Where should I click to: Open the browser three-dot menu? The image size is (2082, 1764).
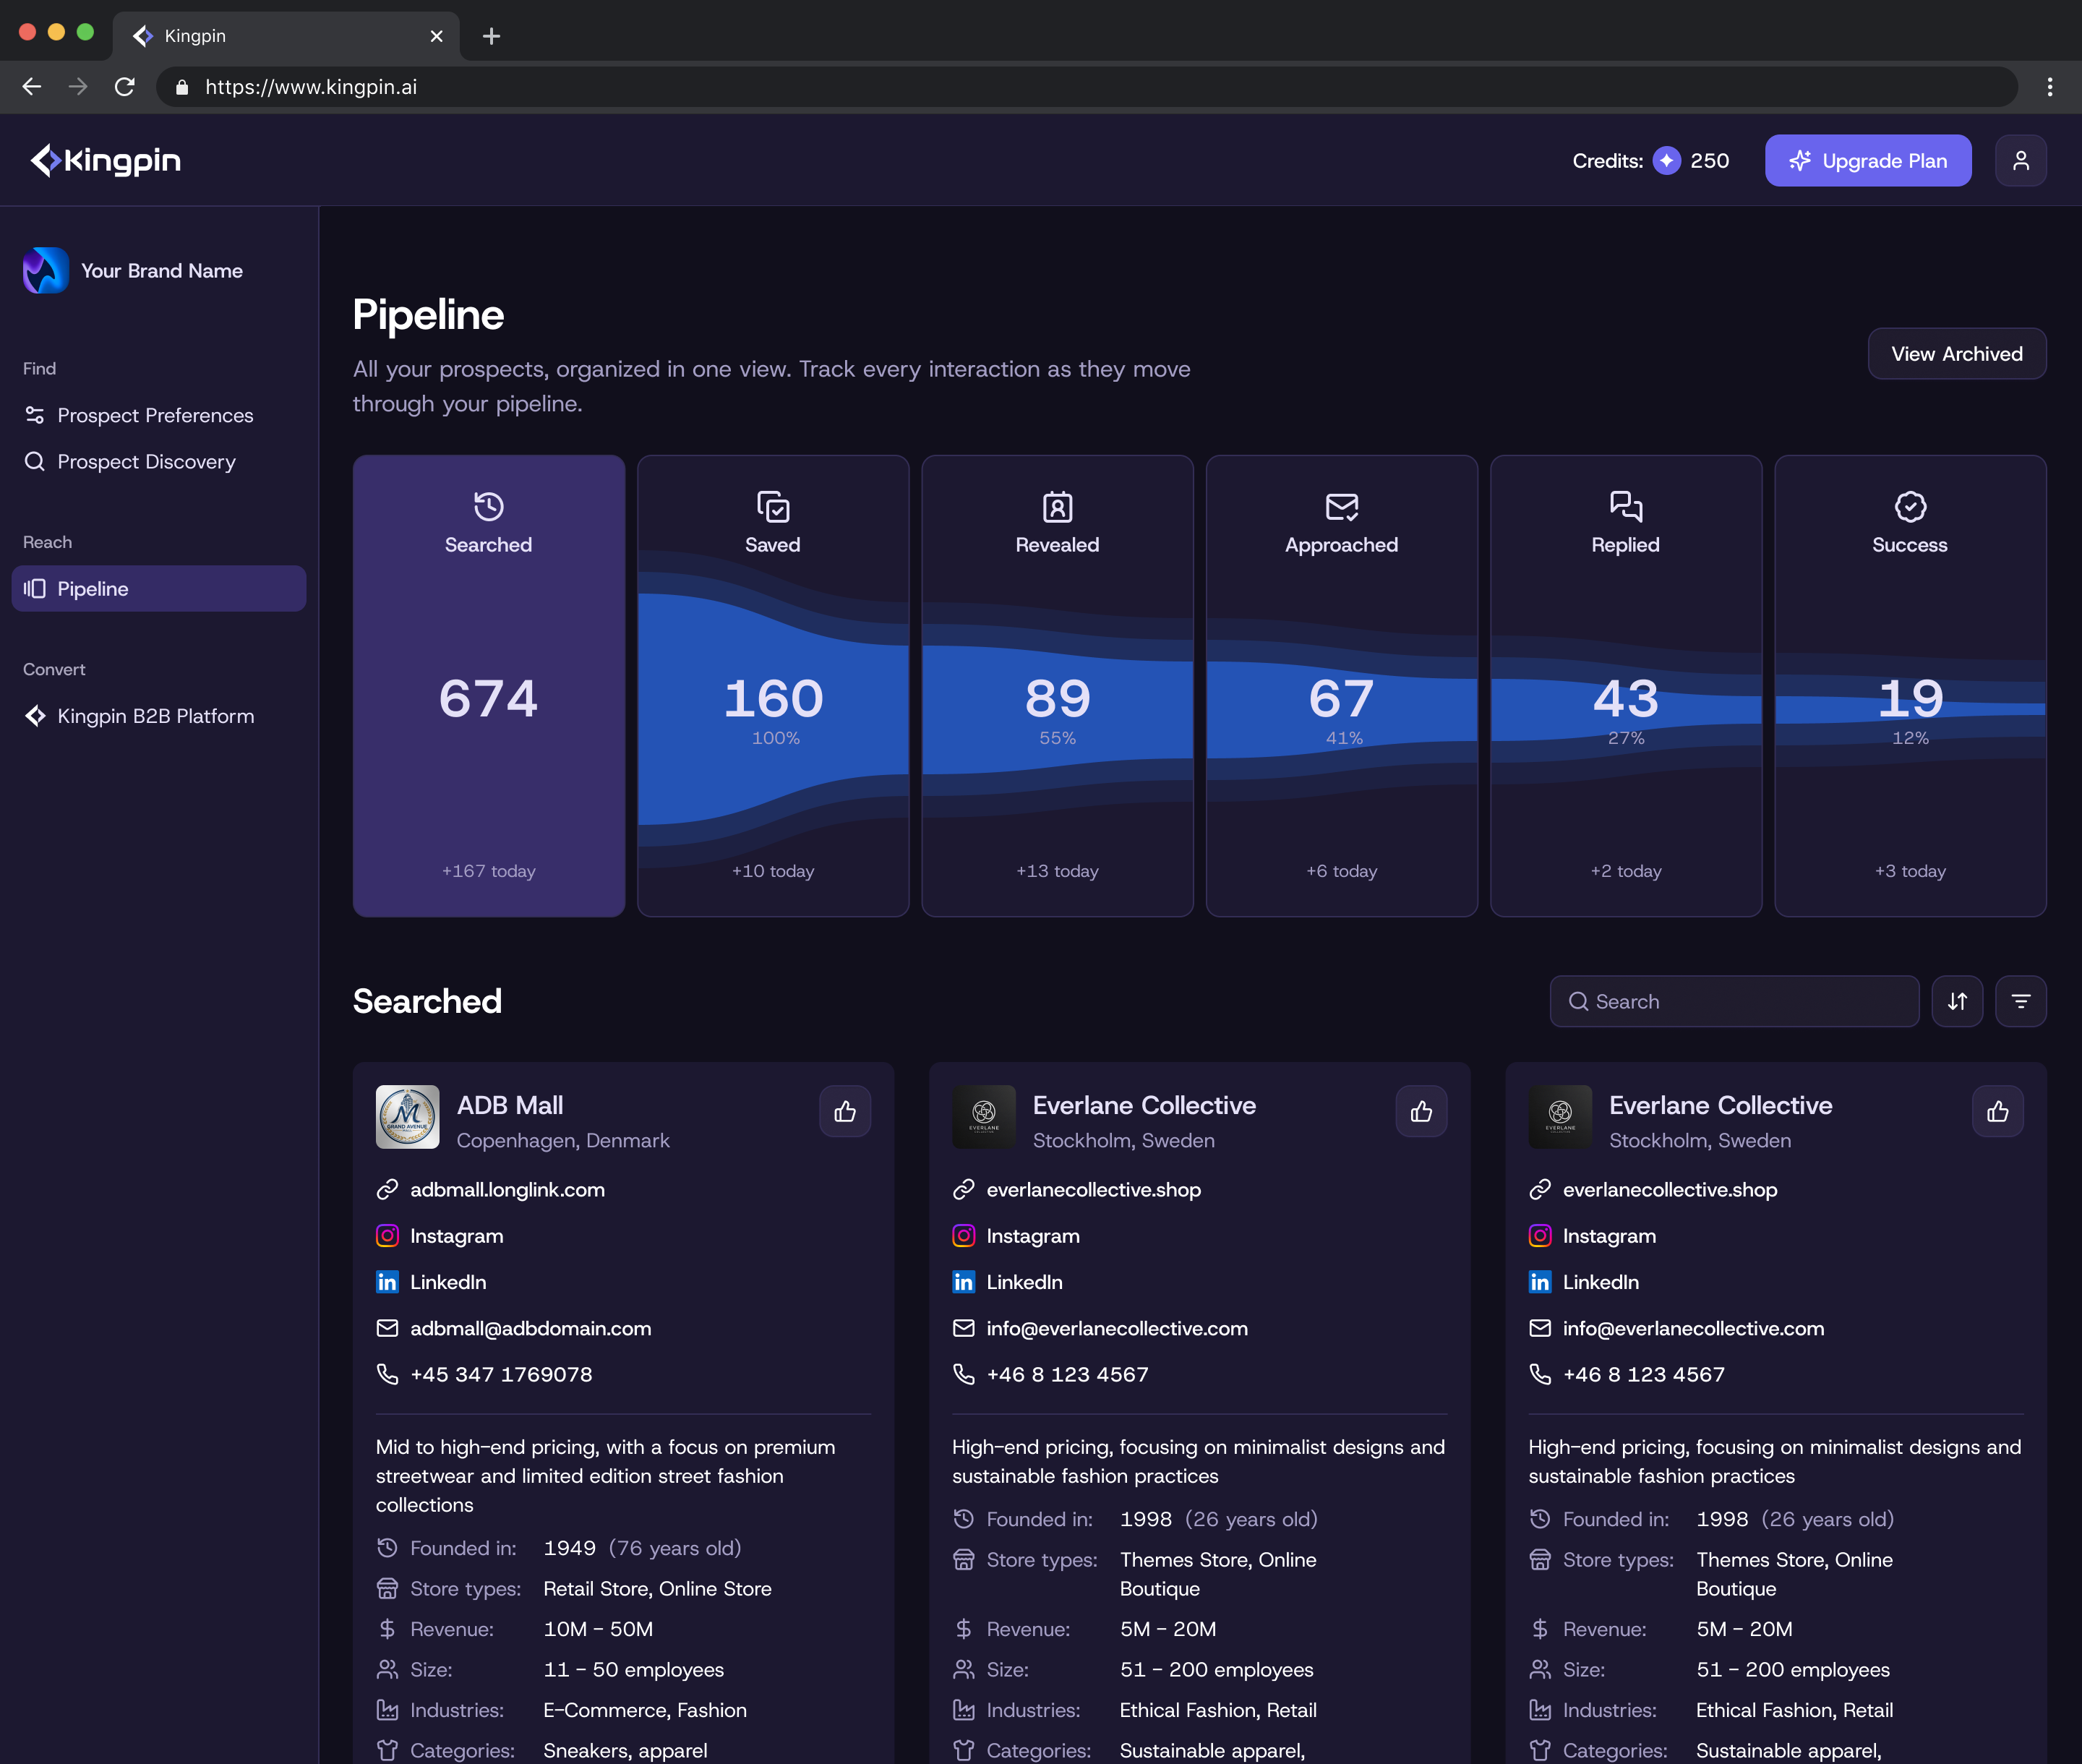(2049, 87)
